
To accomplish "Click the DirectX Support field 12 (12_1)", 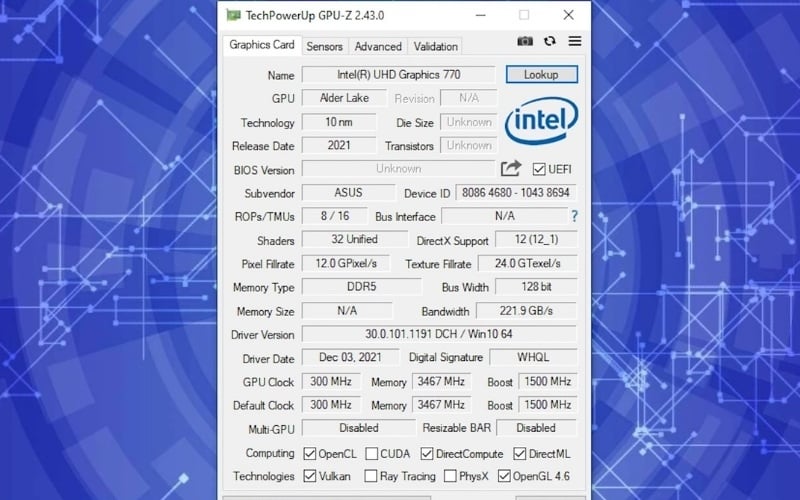I will 536,239.
